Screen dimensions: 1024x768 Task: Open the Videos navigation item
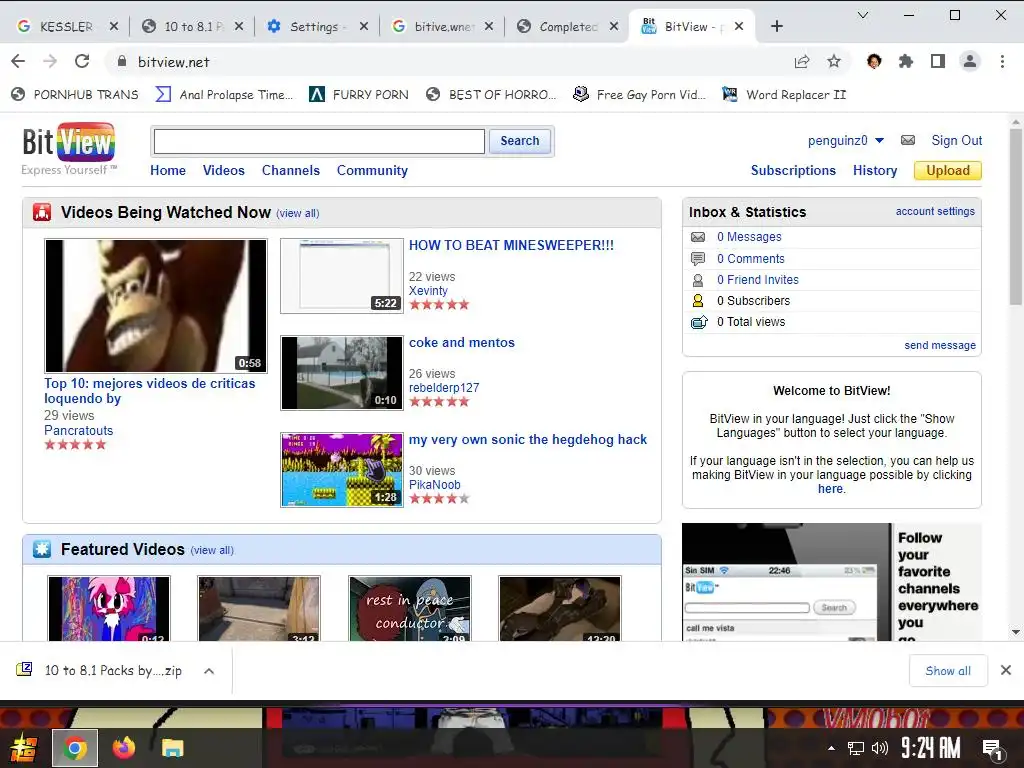click(223, 170)
